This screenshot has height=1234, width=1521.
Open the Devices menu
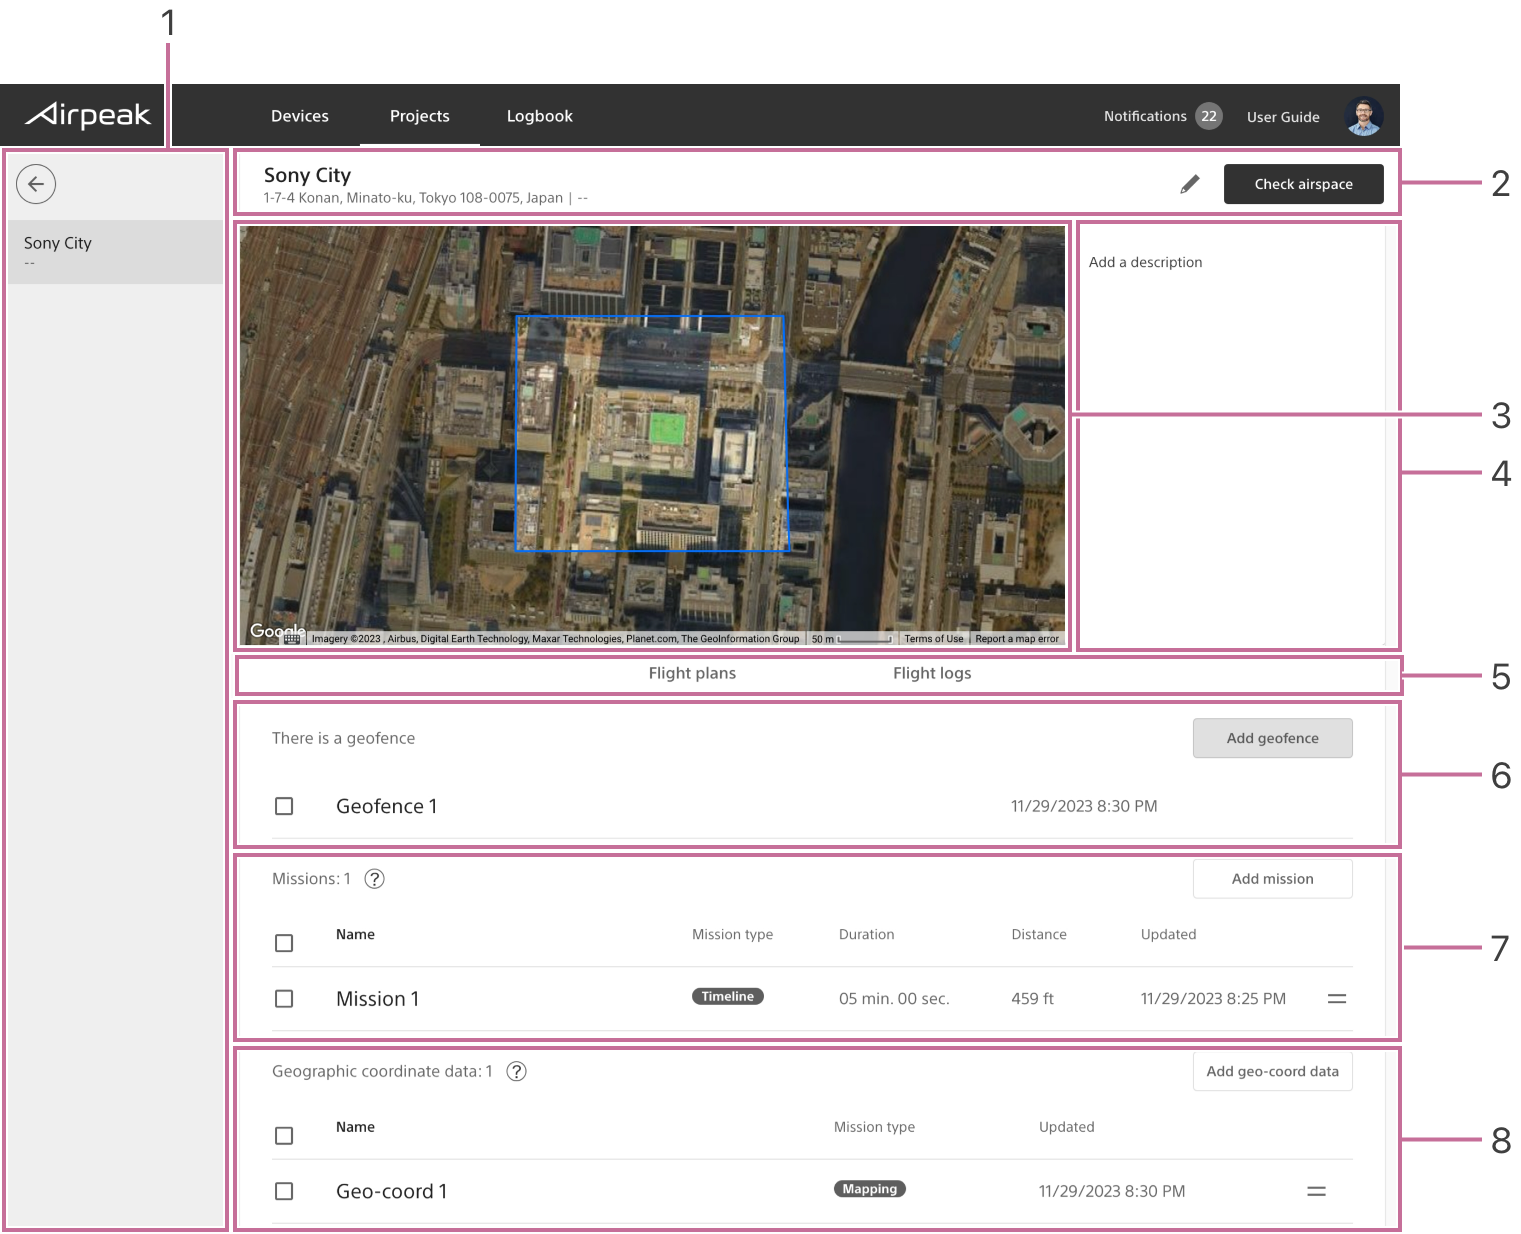pyautogui.click(x=300, y=116)
